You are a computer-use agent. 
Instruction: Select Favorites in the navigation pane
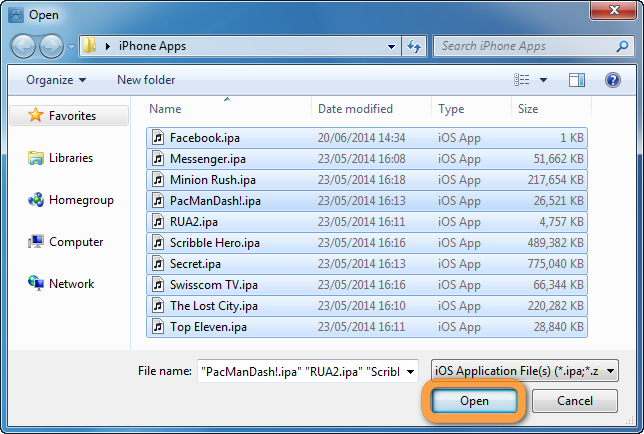pyautogui.click(x=69, y=115)
